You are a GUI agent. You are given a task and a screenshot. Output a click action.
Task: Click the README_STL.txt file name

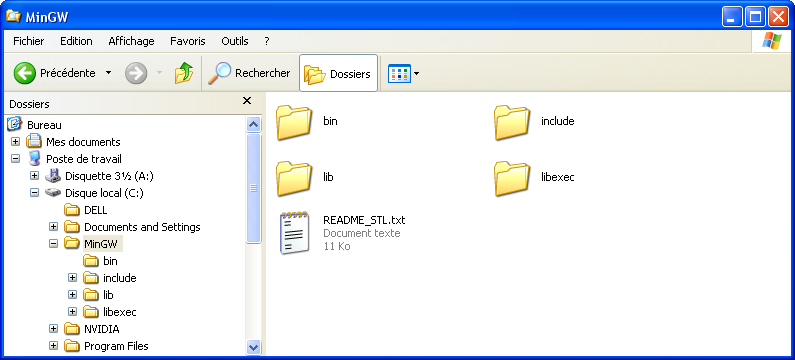point(364,220)
